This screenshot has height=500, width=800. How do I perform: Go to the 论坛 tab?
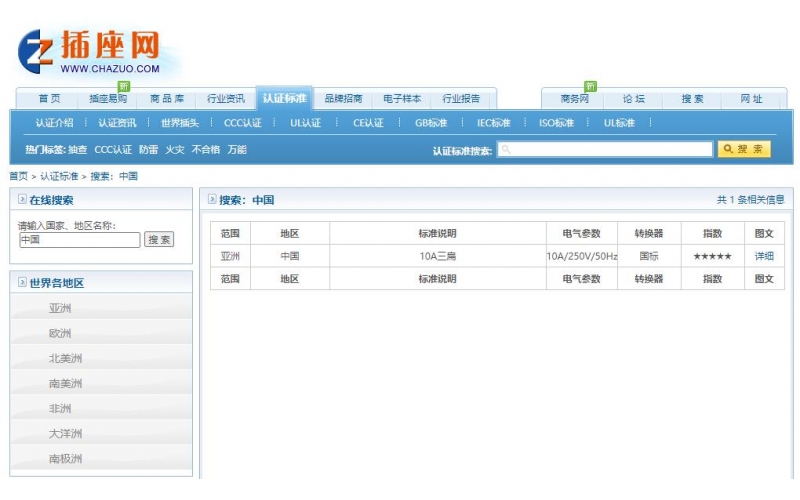click(x=634, y=99)
